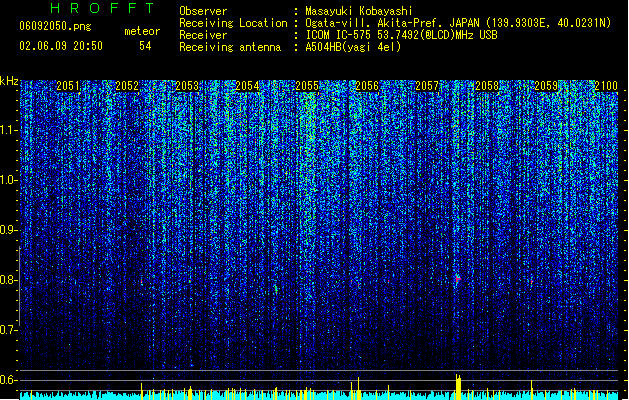Click the HROFFT title text
This screenshot has width=629, height=400.
(x=102, y=8)
